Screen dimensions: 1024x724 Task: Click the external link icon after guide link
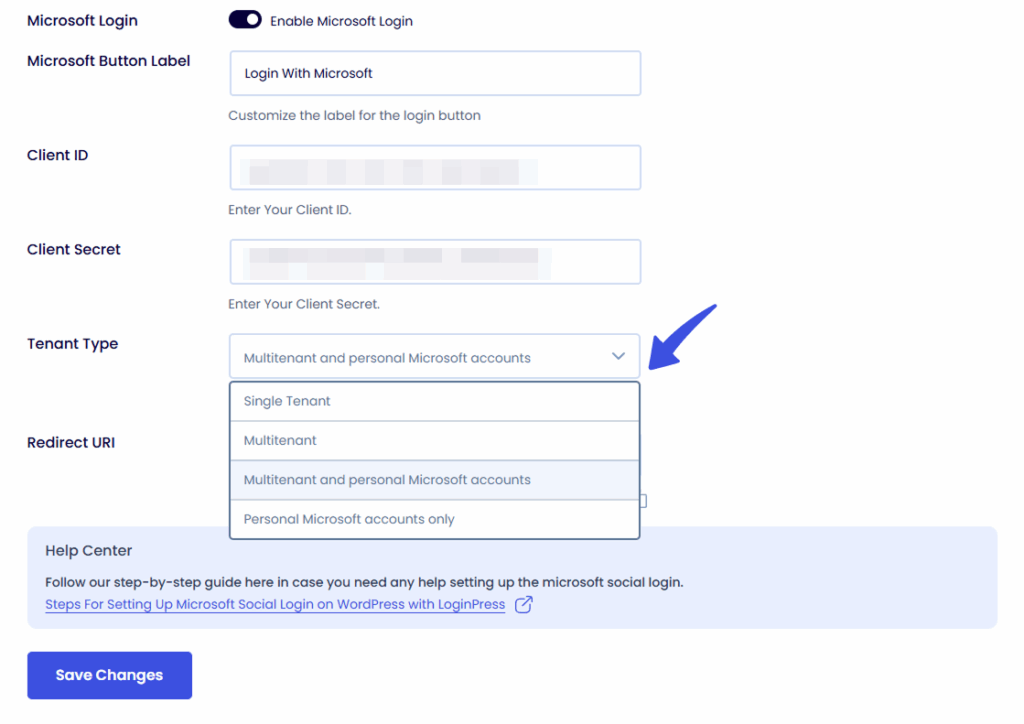(523, 604)
